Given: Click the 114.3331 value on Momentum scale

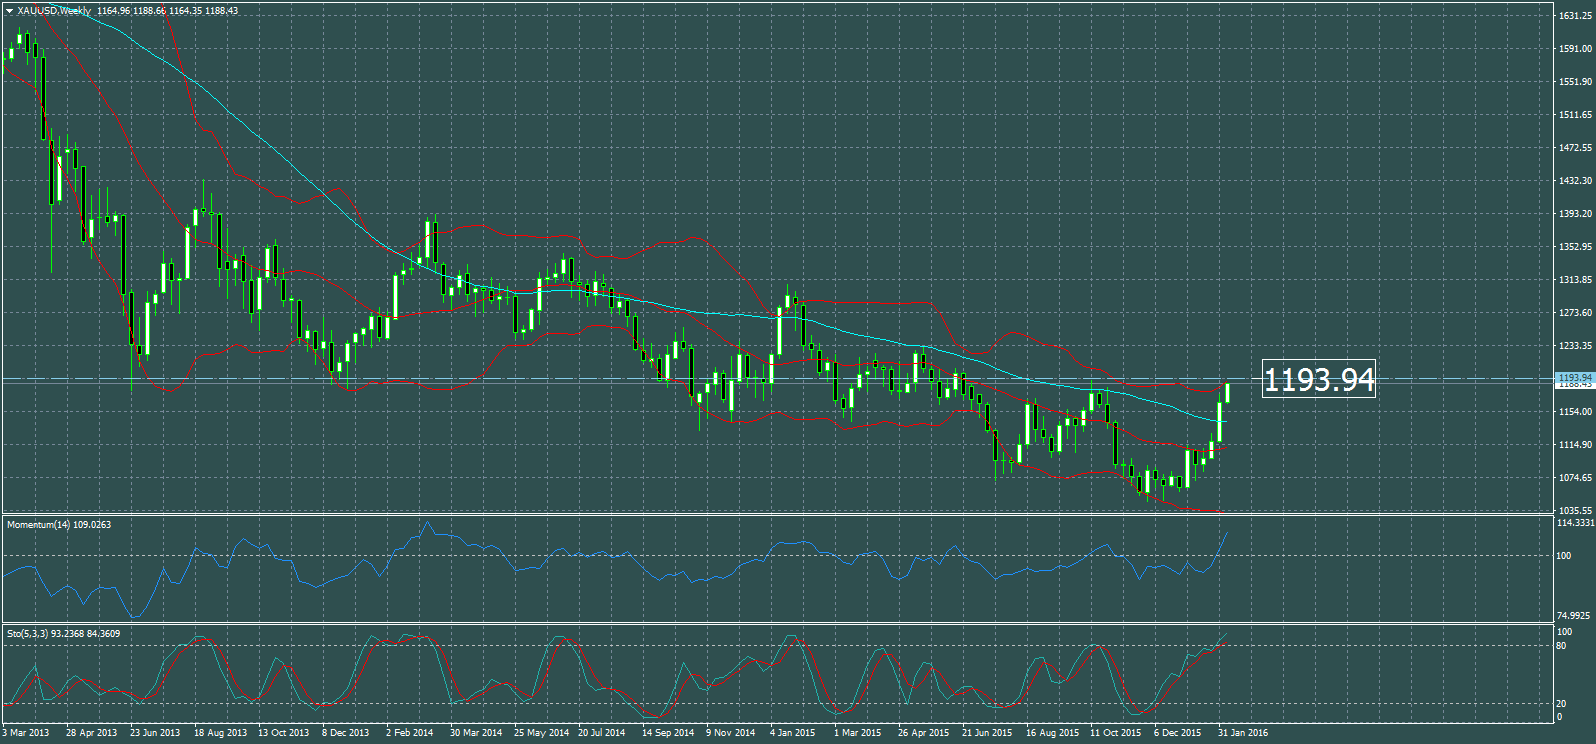Looking at the screenshot, I should [x=1575, y=523].
